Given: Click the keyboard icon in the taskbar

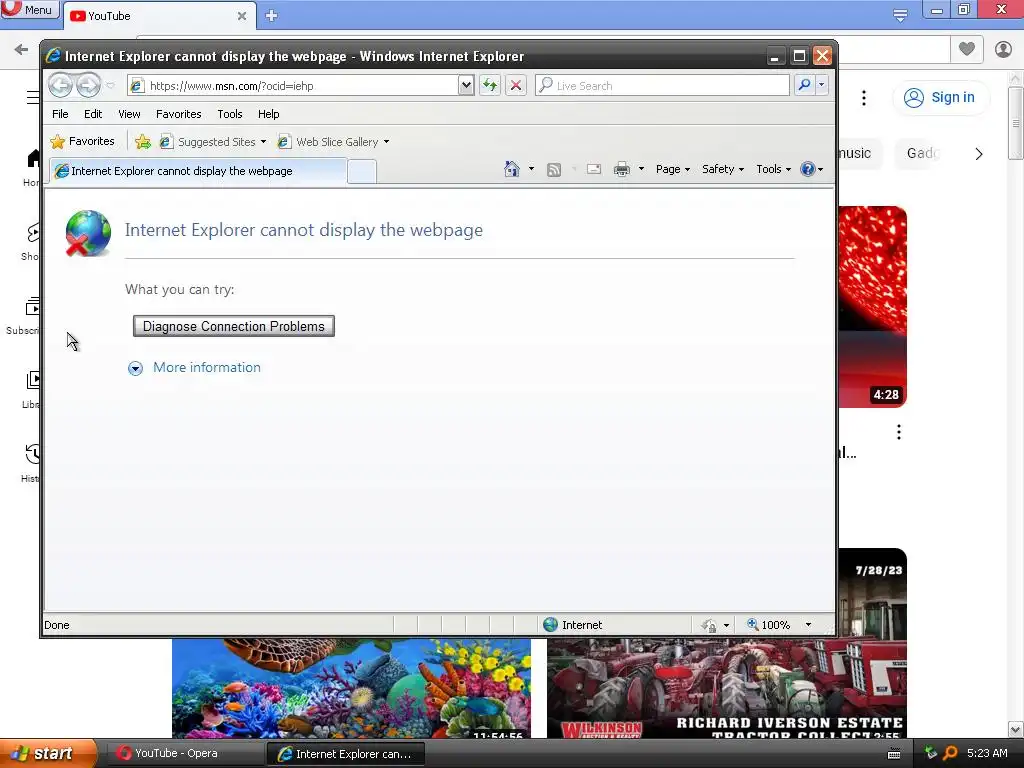Looking at the screenshot, I should pyautogui.click(x=894, y=754).
